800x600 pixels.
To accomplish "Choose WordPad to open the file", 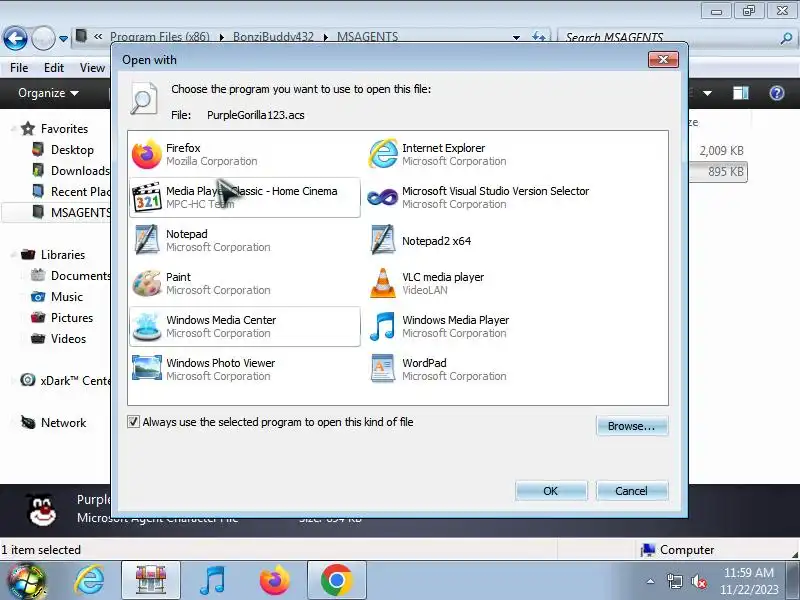I will [x=481, y=369].
